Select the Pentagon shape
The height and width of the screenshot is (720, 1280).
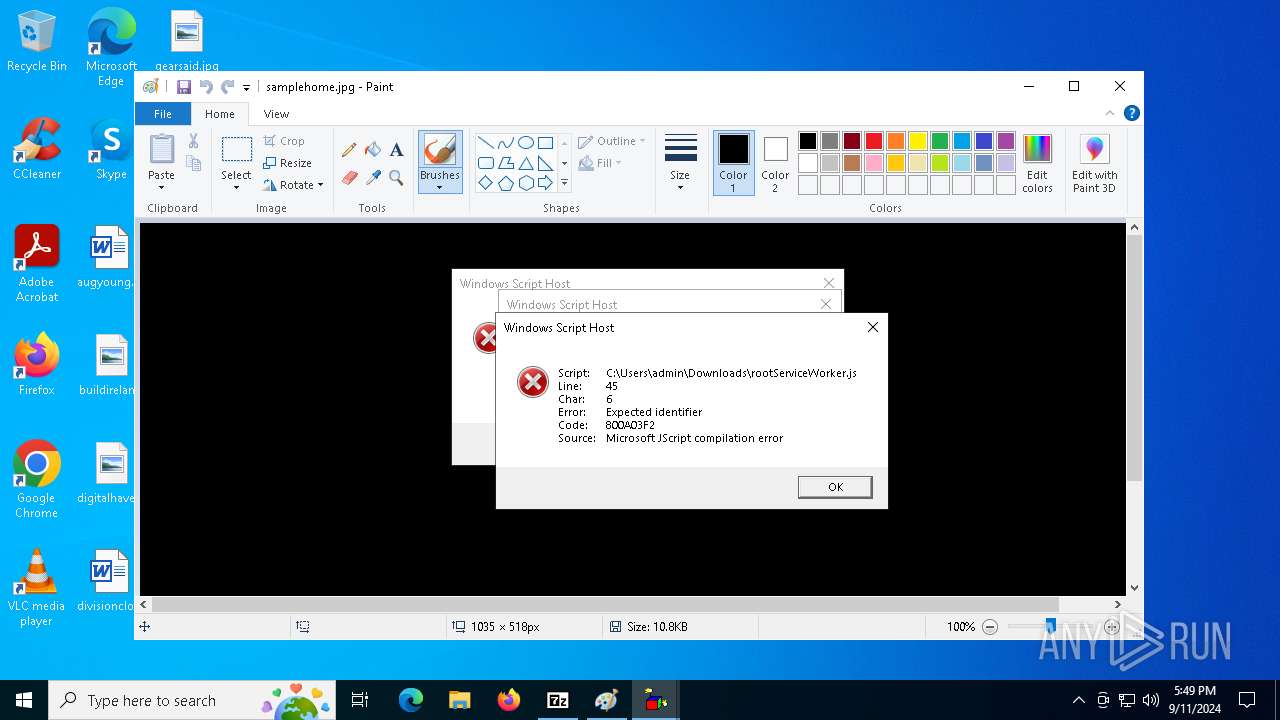505,183
